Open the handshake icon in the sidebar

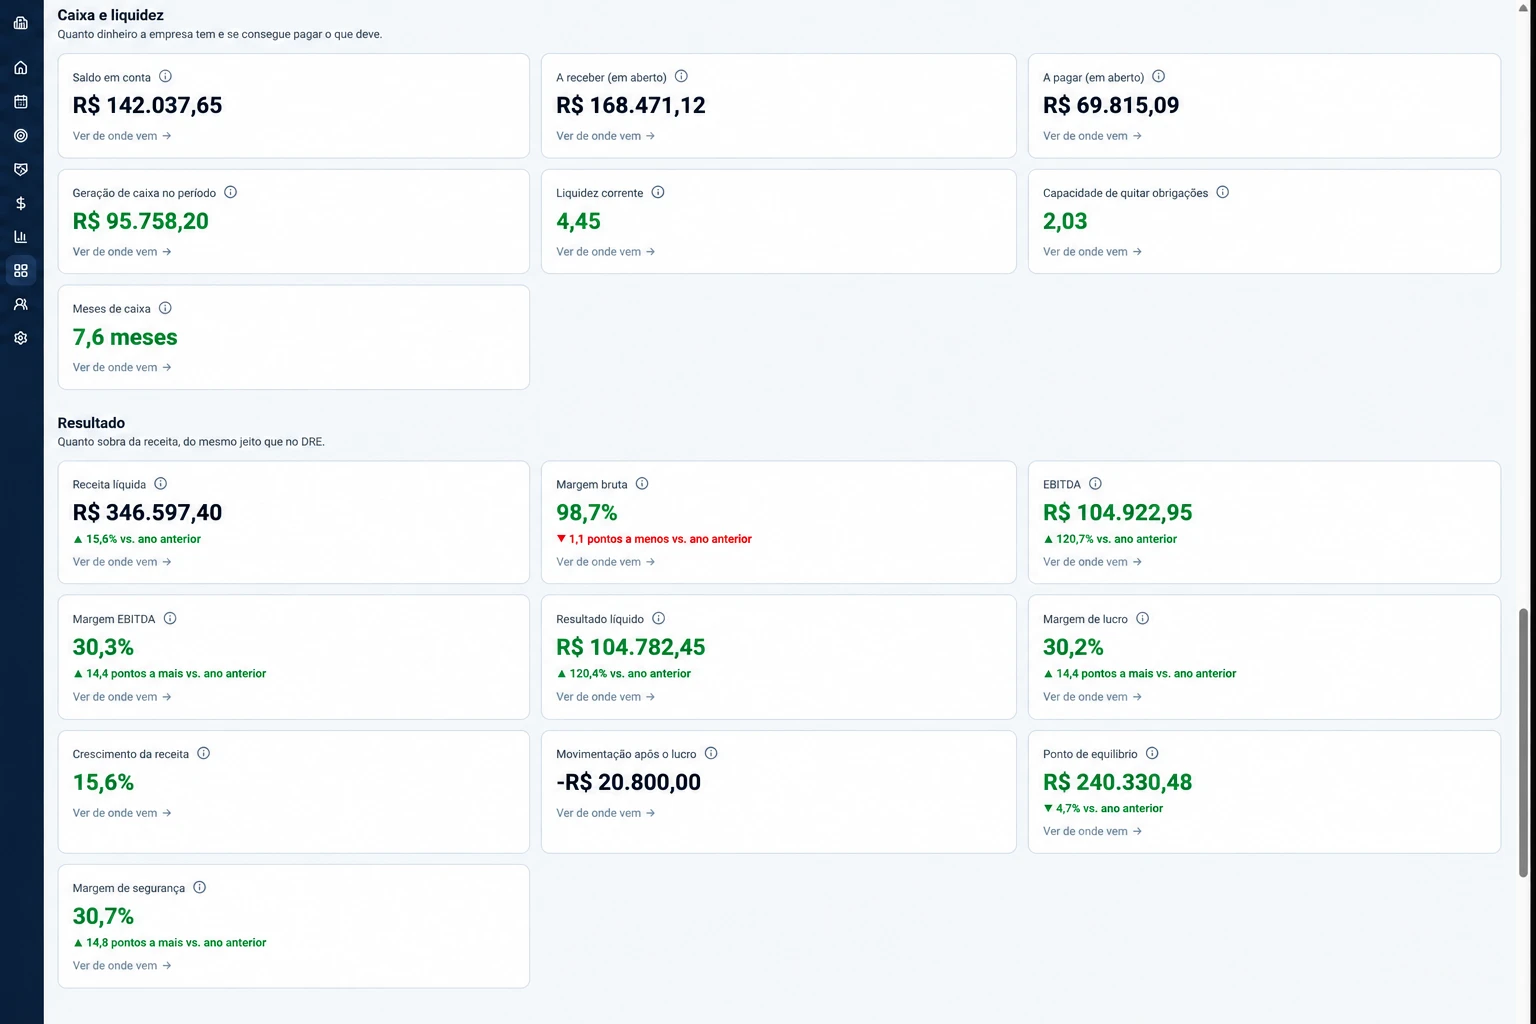click(21, 170)
